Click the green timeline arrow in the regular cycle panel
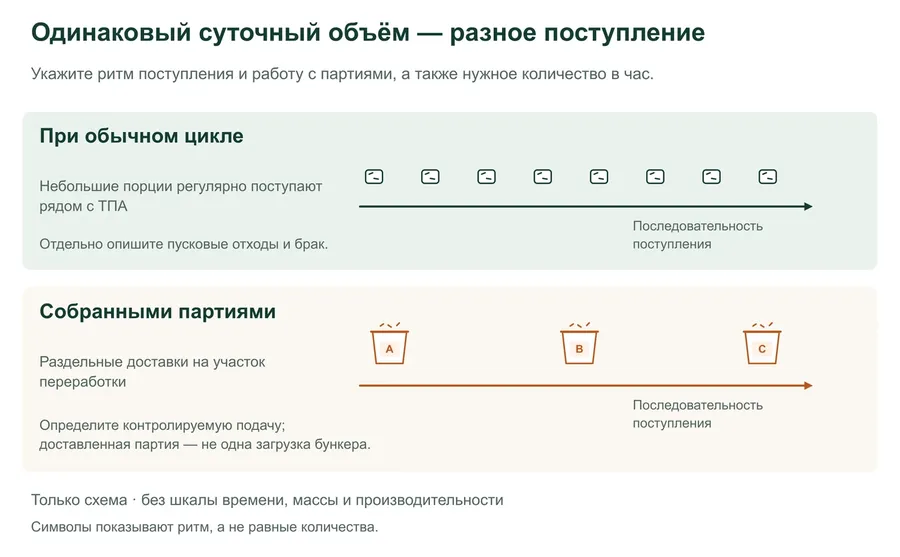Image resolution: width=900 pixels, height=557 pixels. coord(585,206)
